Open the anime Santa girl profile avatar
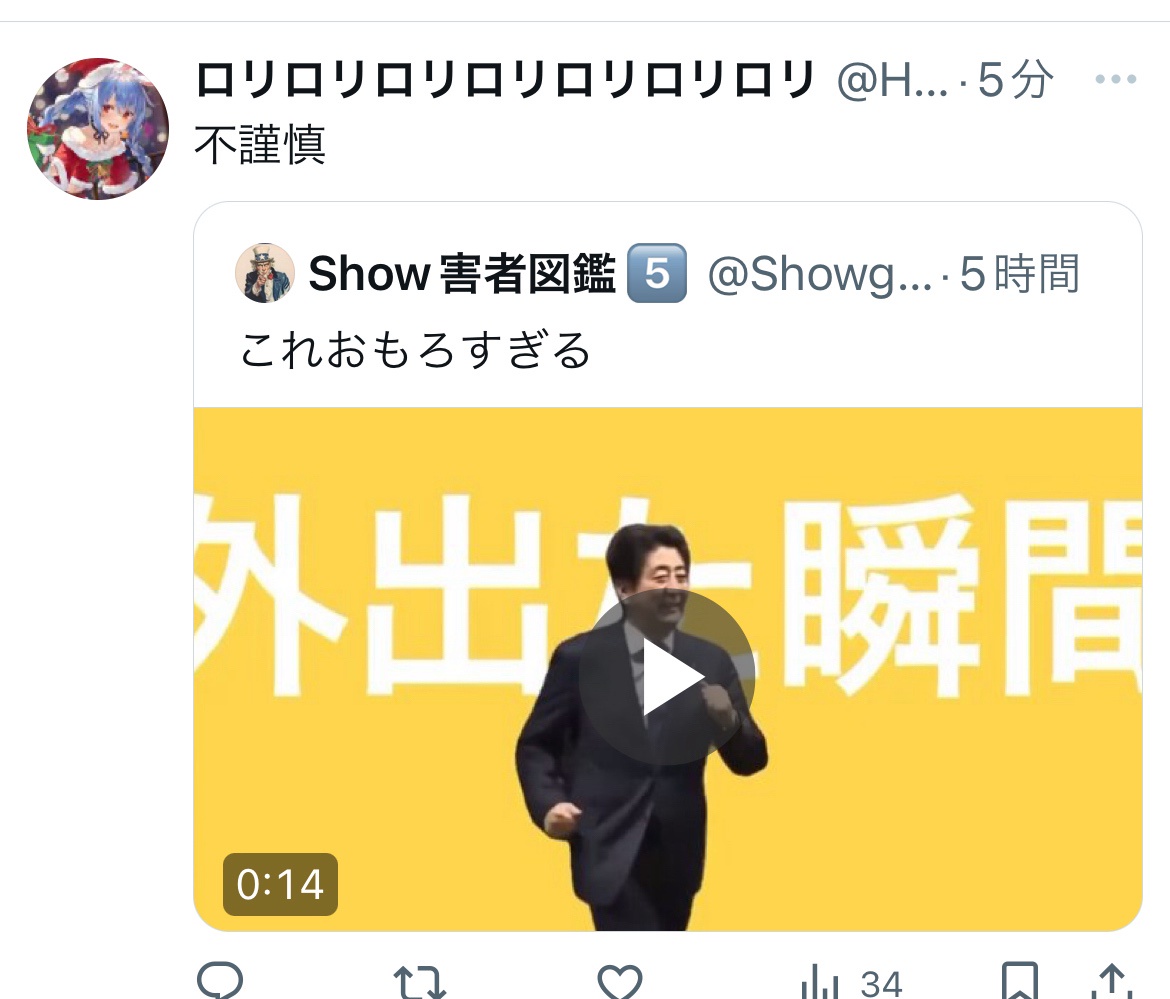Image resolution: width=1170 pixels, height=999 pixels. tap(98, 128)
